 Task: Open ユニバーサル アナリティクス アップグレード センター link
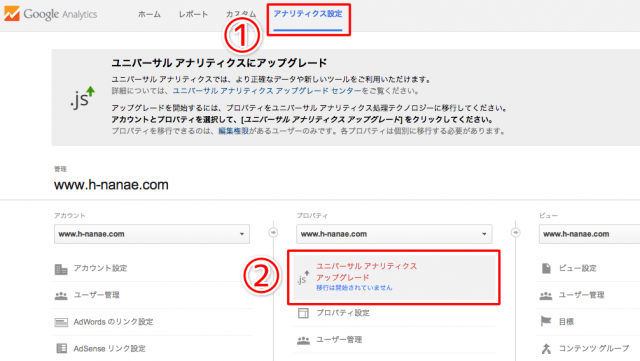pyautogui.click(x=267, y=91)
